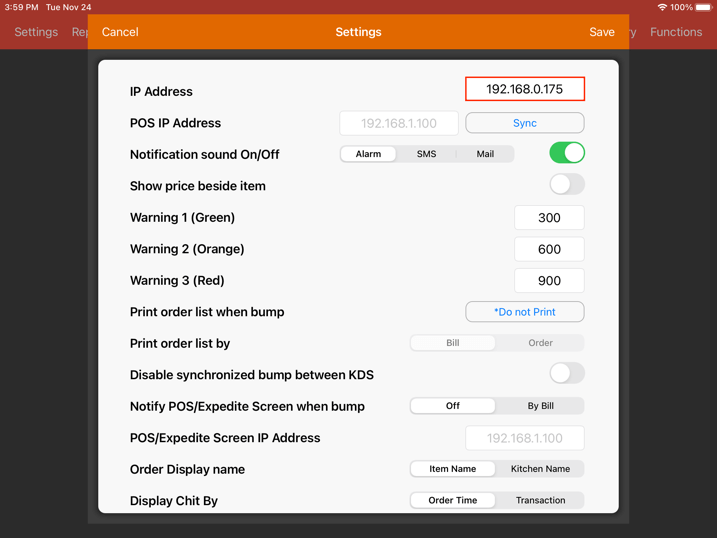This screenshot has width=717, height=538.
Task: Select Kitchen Name for Order Display name
Action: [x=540, y=469]
